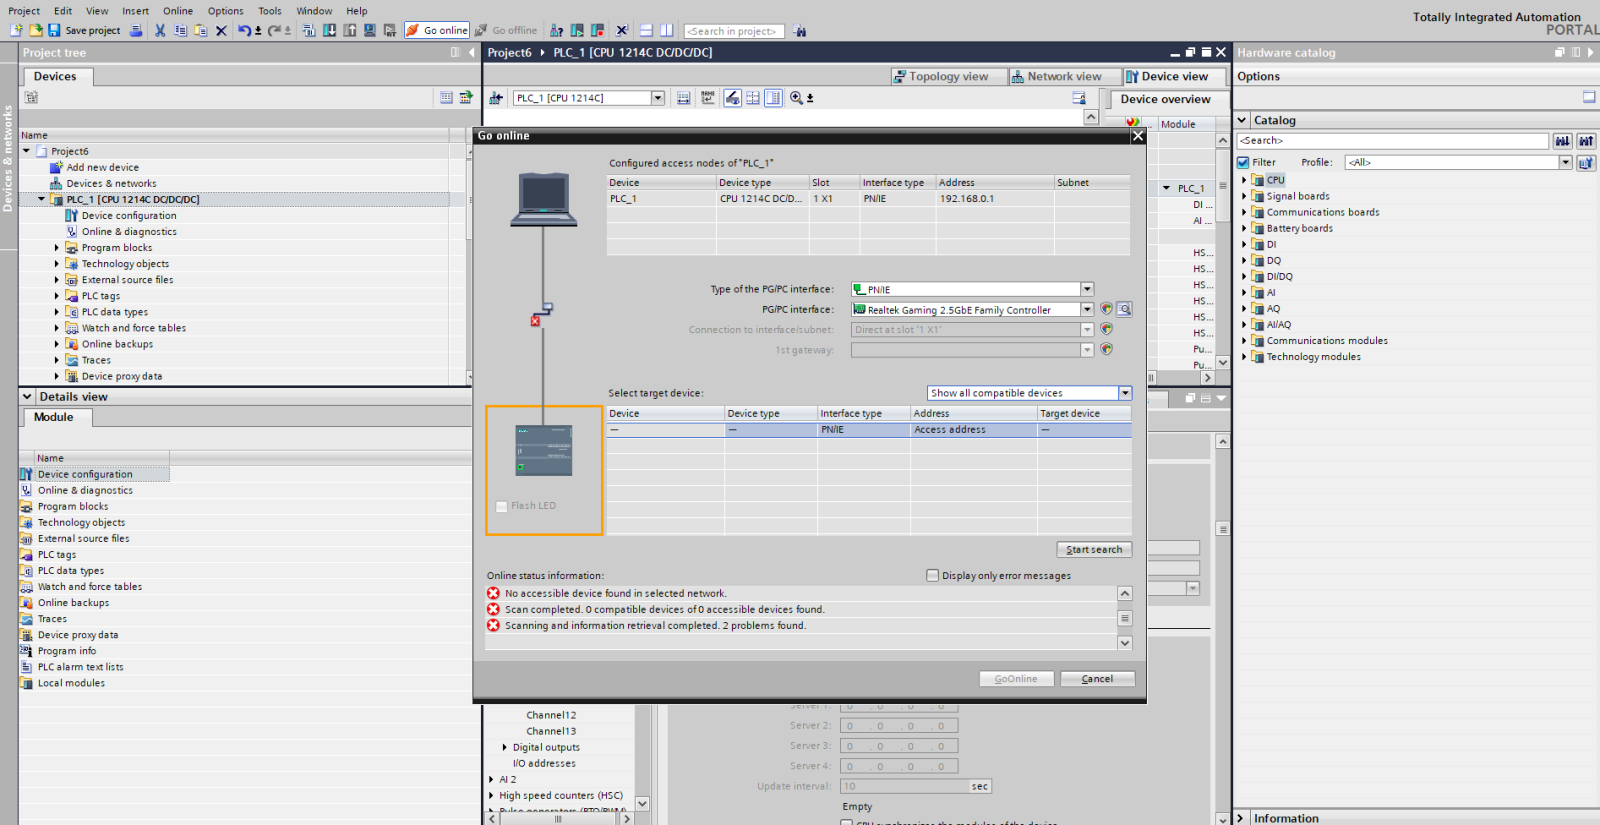Screen dimensions: 1600x825
Task: Click the zoom magnifier icon in device view toolbar
Action: (796, 98)
